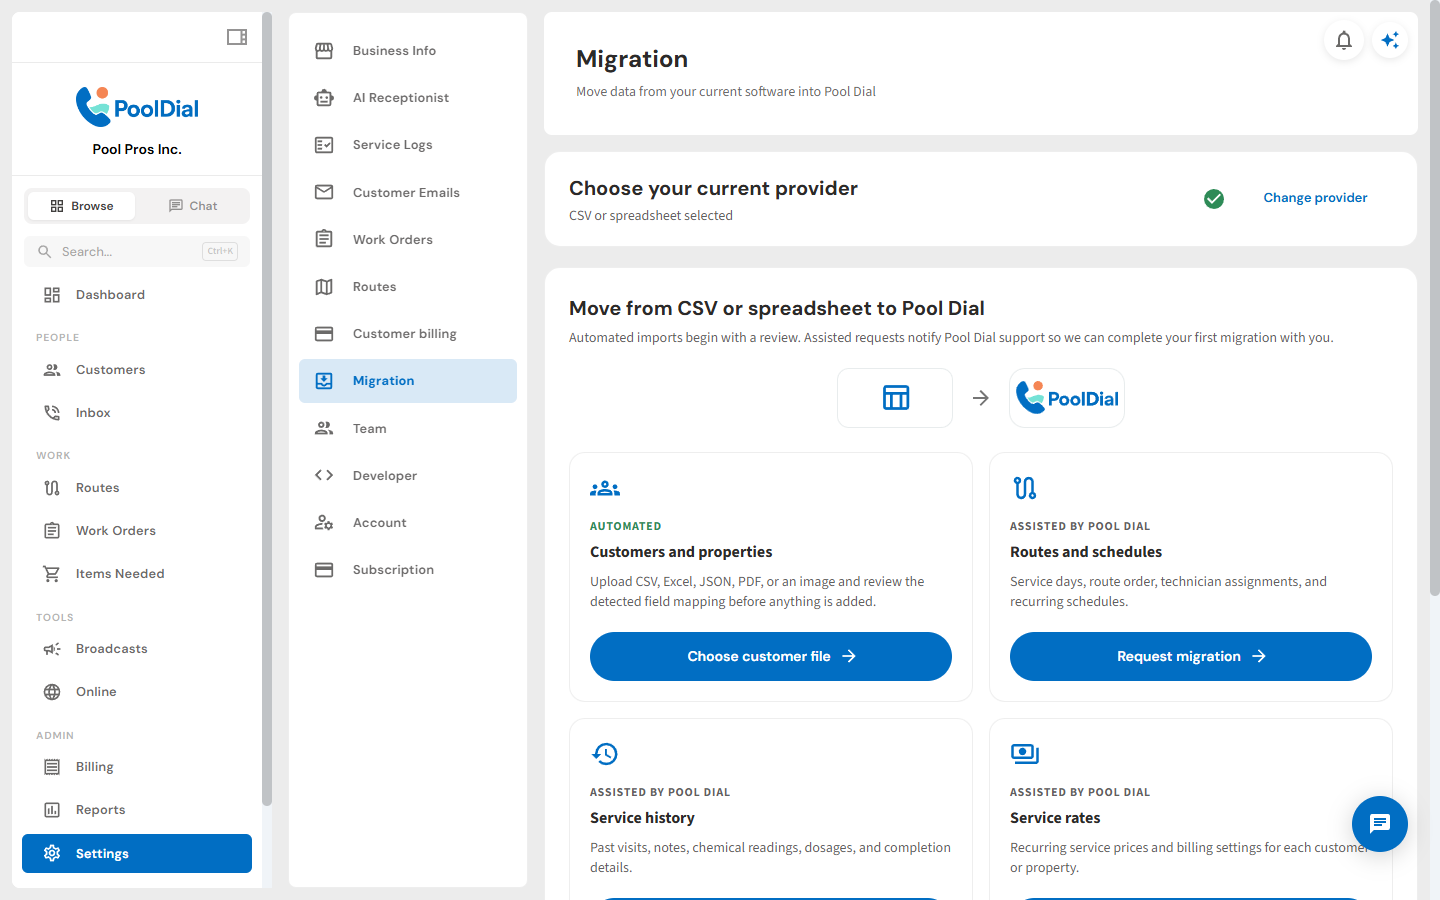Click the service history clock icon
Viewport: 1440px width, 900px height.
(x=605, y=754)
